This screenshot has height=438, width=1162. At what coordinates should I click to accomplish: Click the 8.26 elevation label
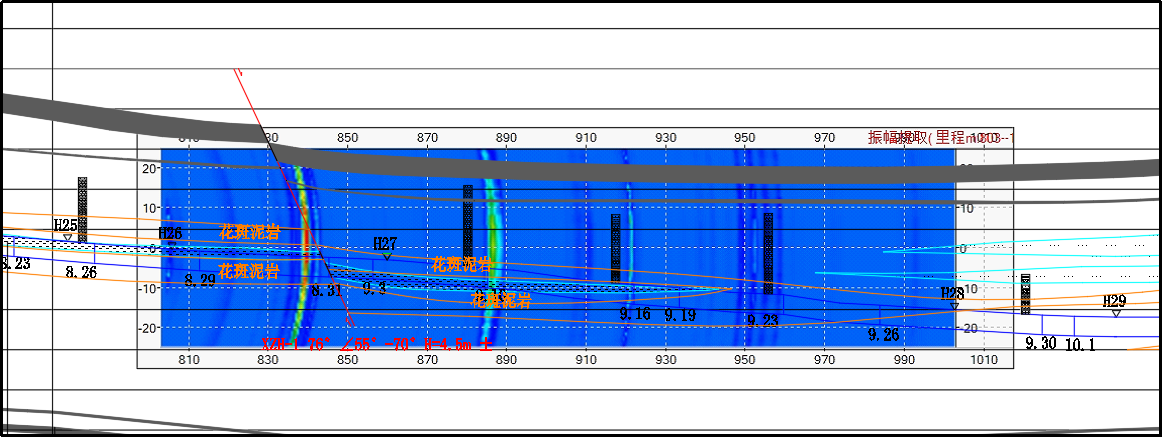click(x=81, y=272)
